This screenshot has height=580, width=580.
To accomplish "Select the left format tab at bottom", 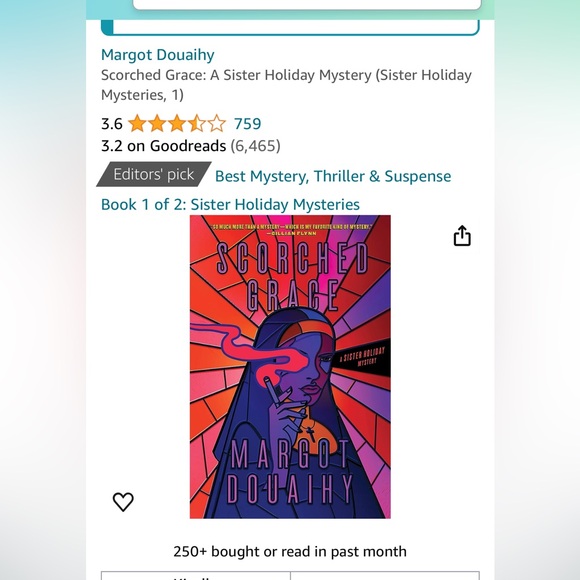I will 196,576.
